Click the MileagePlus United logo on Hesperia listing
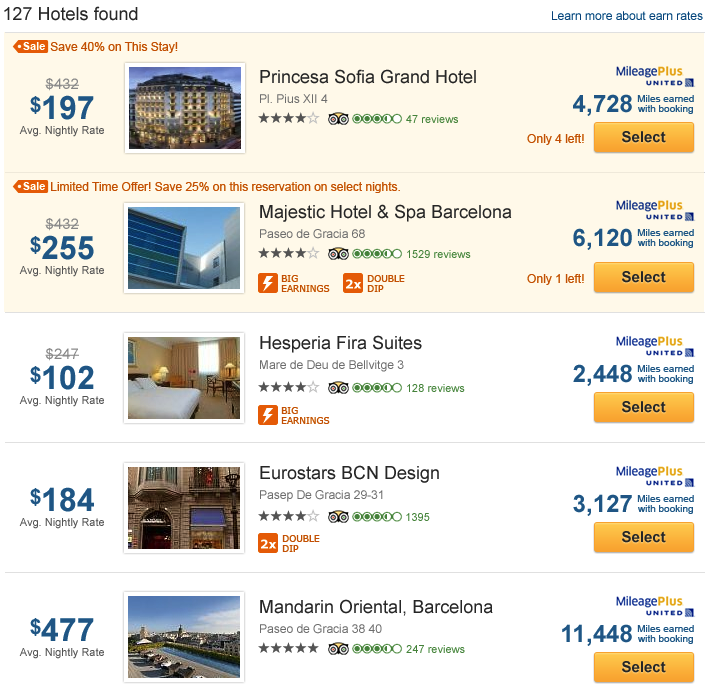Viewport: 711px width, 695px height. (655, 346)
